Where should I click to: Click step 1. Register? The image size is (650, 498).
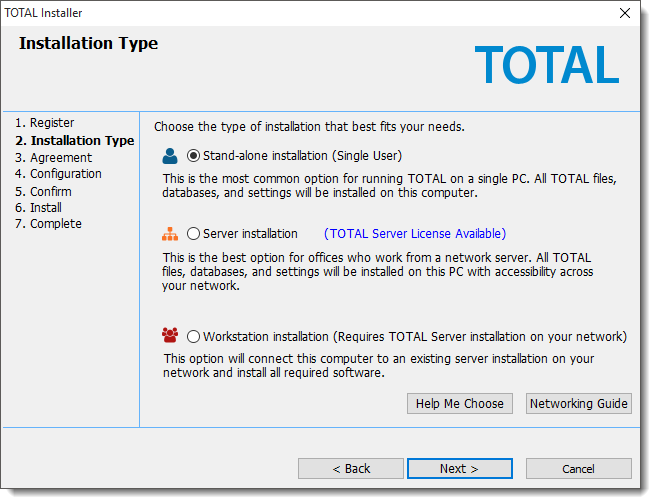point(44,123)
